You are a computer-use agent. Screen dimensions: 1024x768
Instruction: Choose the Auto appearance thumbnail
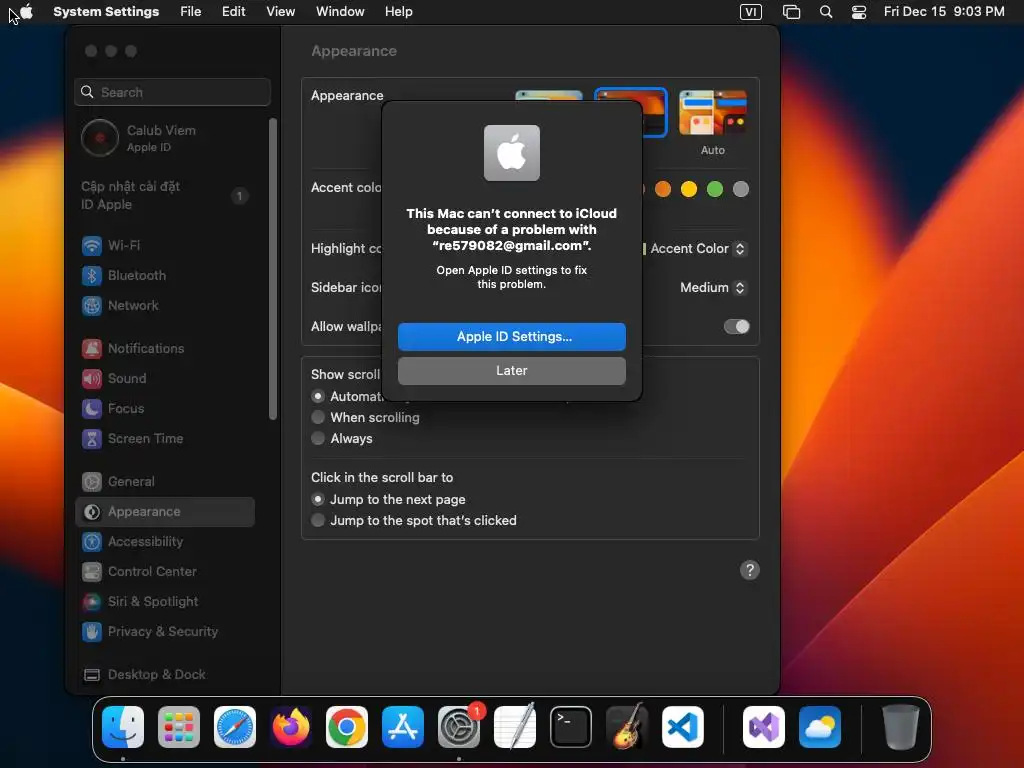point(712,113)
